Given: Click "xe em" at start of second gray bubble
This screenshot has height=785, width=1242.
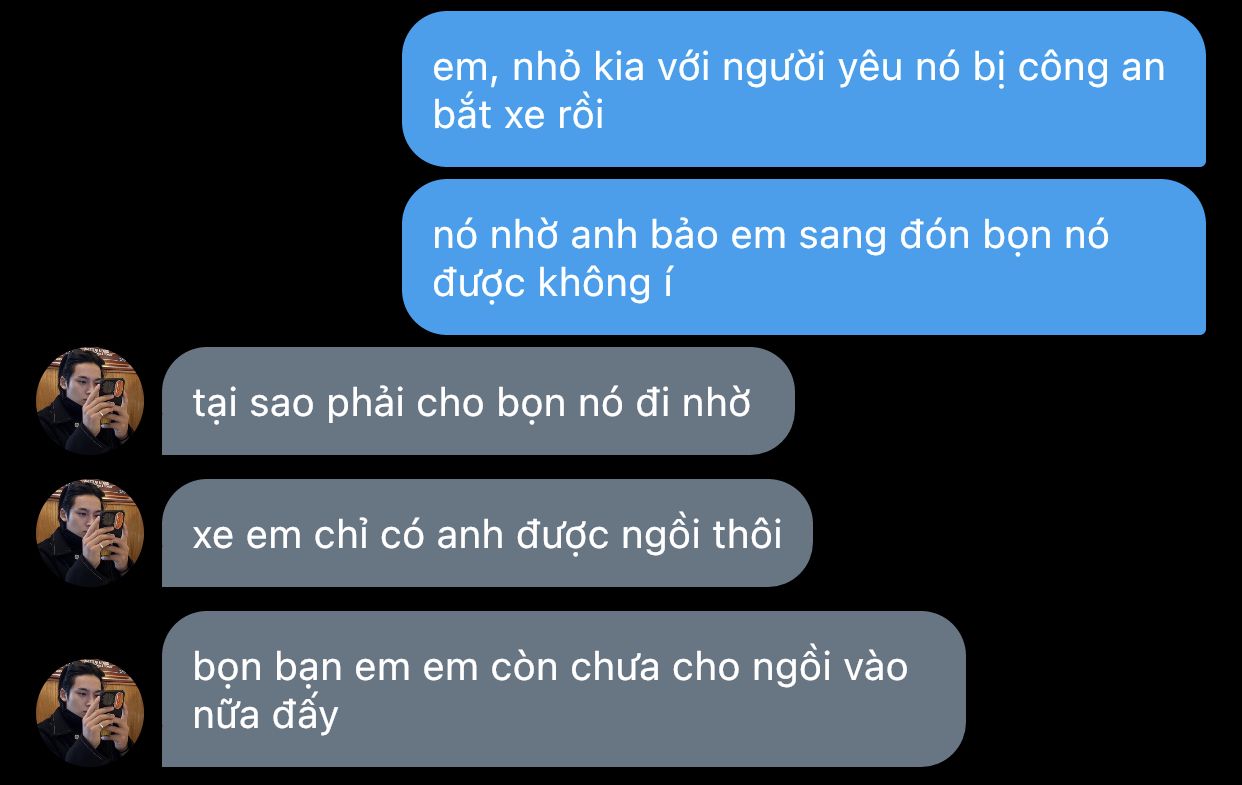Looking at the screenshot, I should point(246,536).
